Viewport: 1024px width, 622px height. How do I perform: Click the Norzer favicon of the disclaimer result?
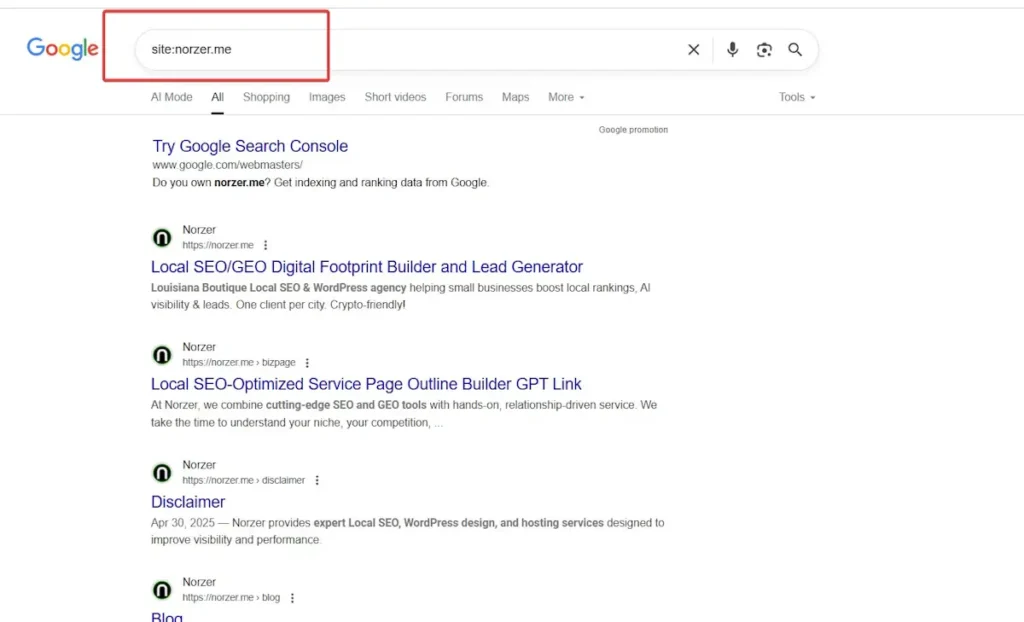162,472
